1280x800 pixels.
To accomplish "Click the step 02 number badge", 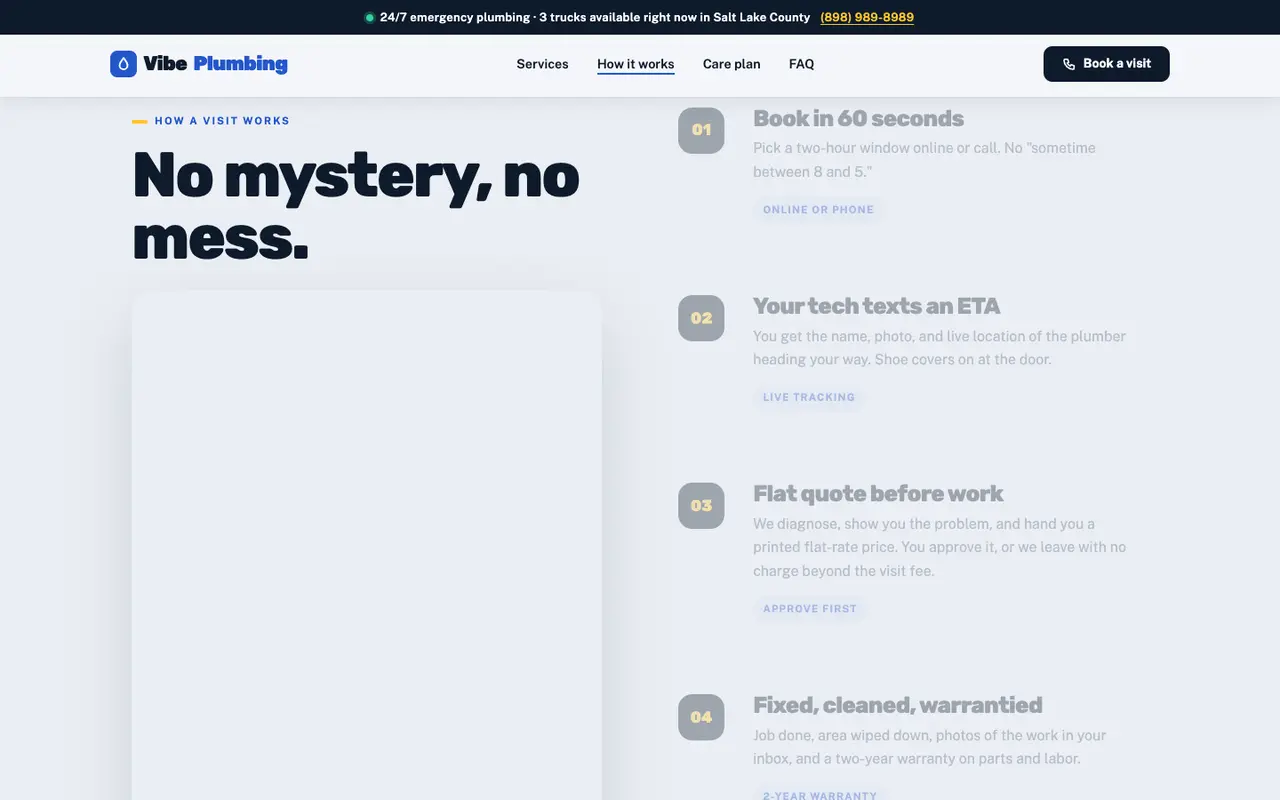I will (701, 318).
